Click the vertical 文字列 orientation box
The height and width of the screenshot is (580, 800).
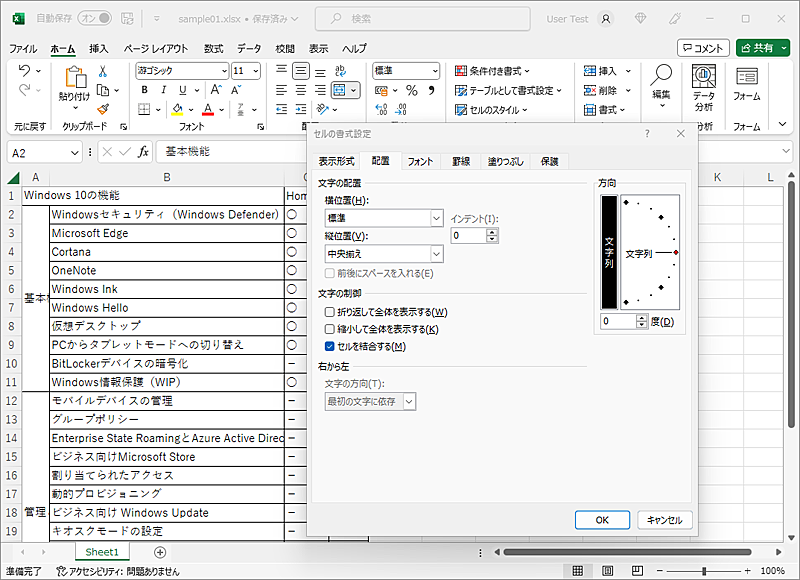coord(608,252)
